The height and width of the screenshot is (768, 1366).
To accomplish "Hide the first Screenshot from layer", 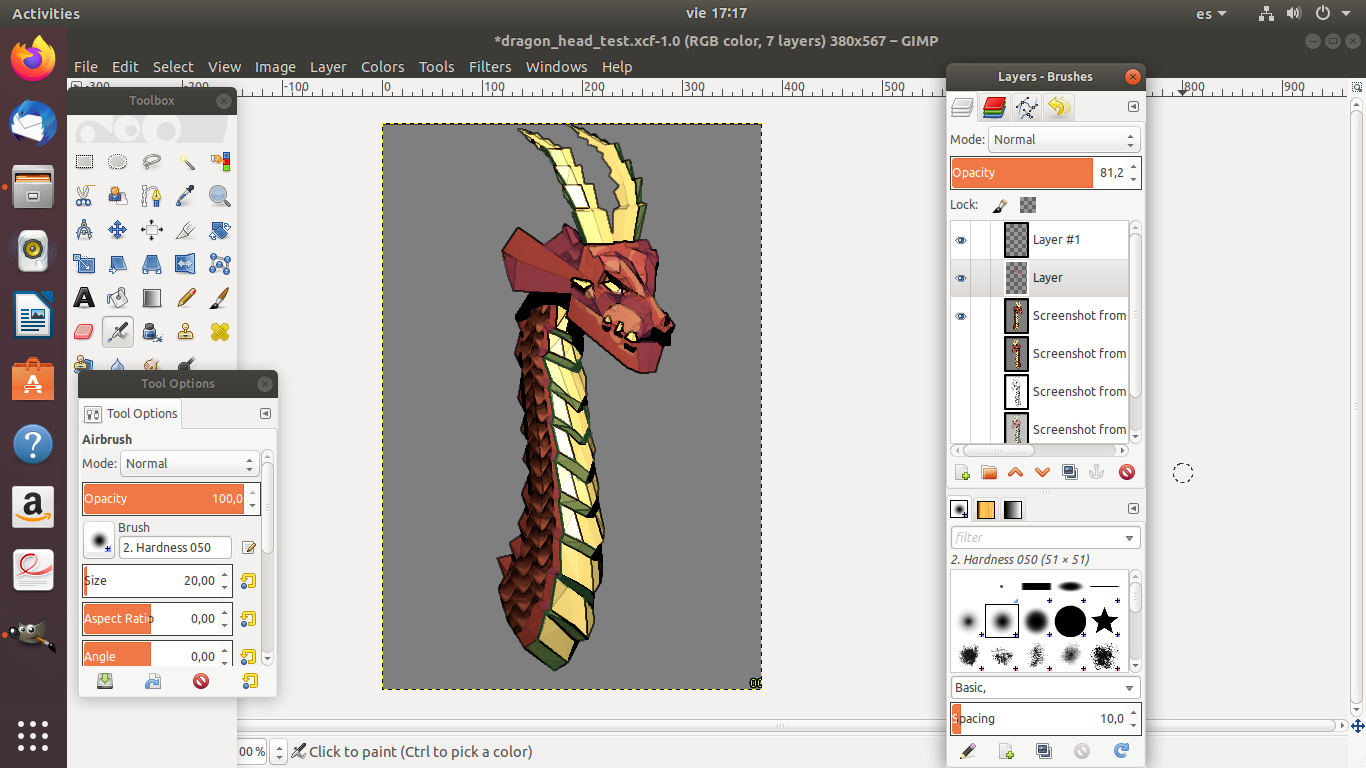I will click(961, 316).
